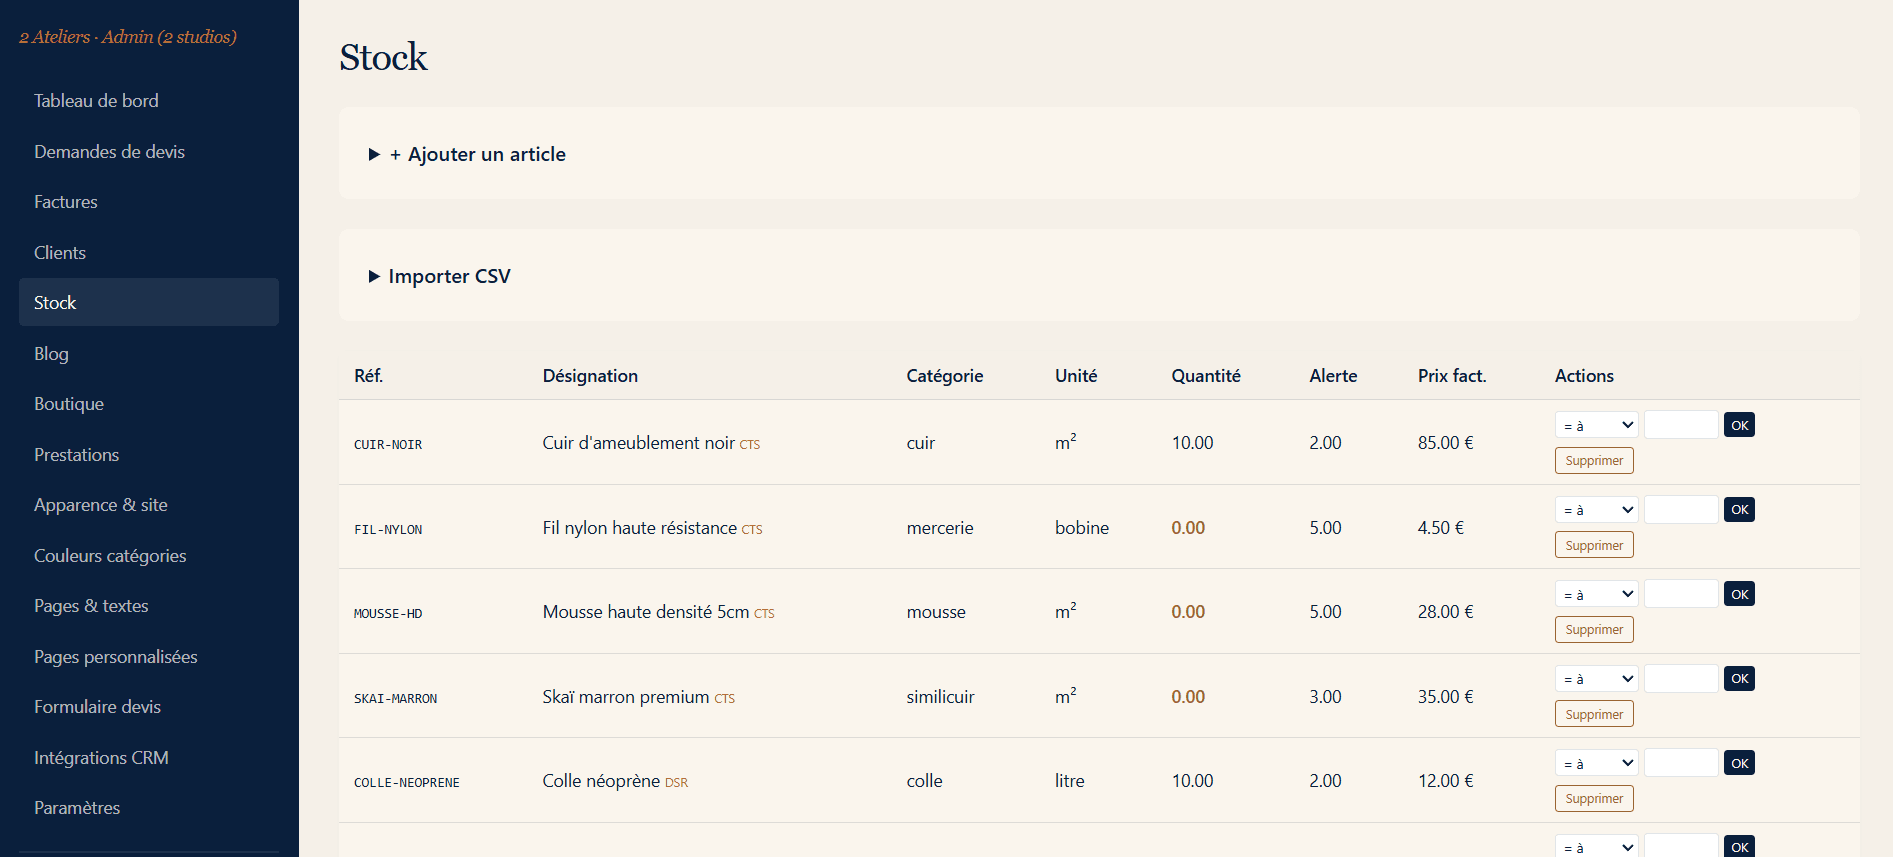Open the '= à' dropdown for COLLE-NEOPRENE

coord(1596,763)
